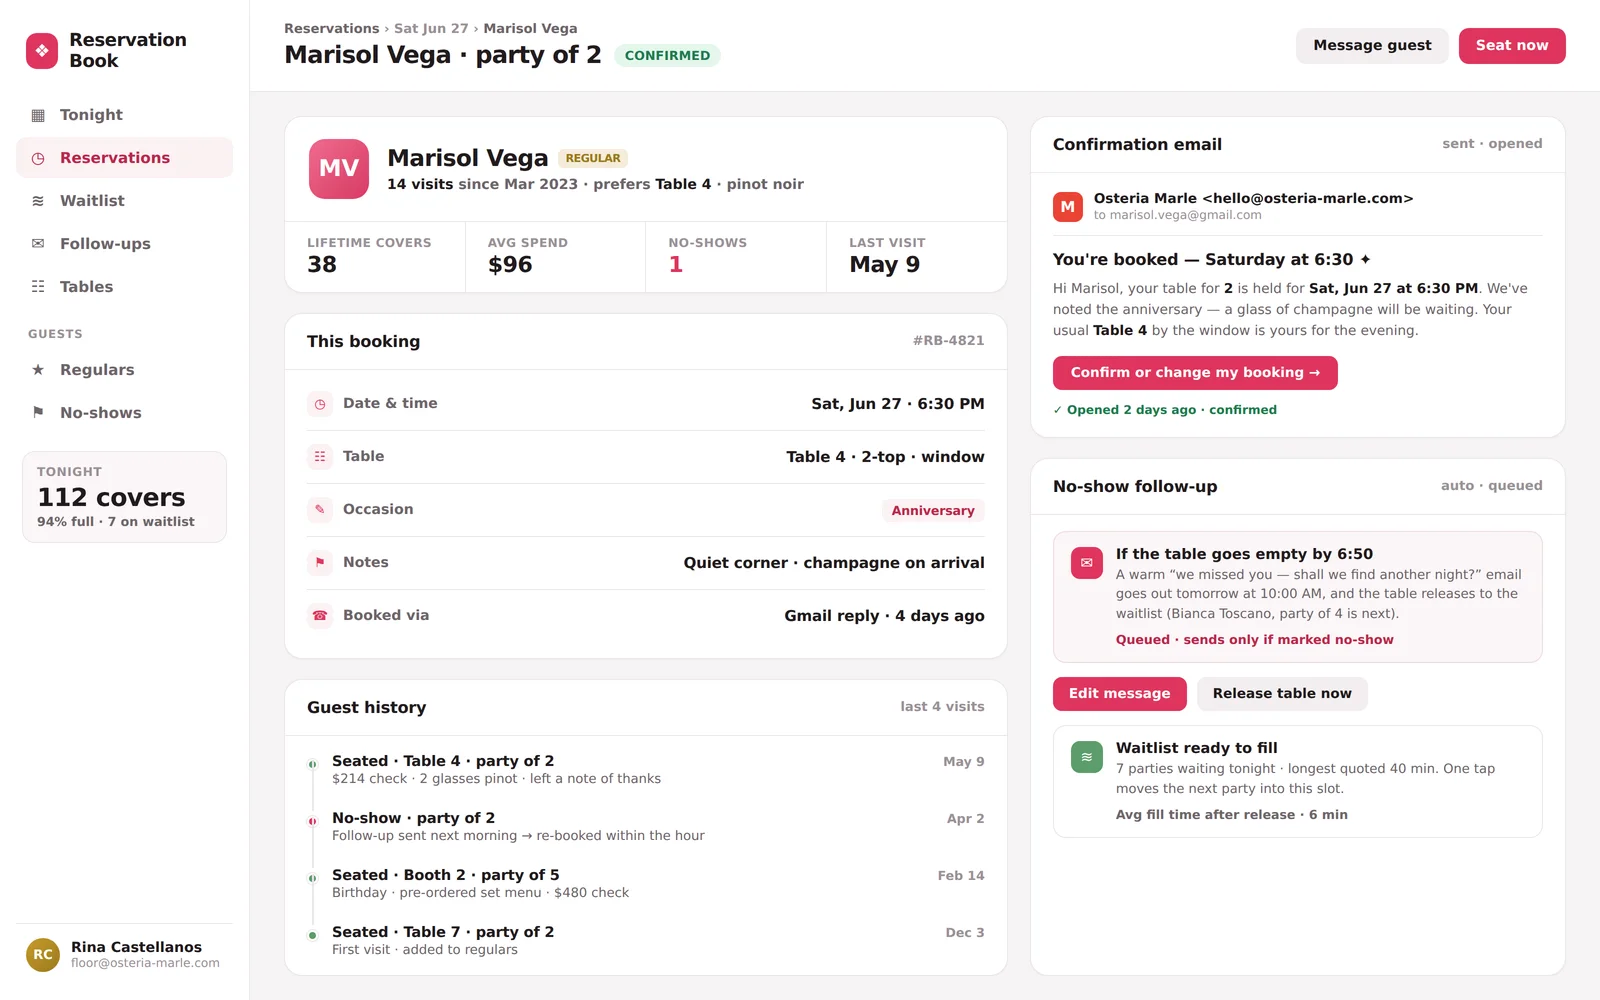Click 'Opened 2 days ago · confirmed' status
Screen dimensions: 1600x1000
point(1165,410)
